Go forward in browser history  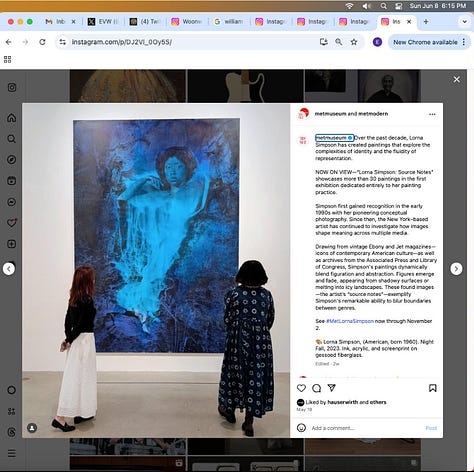(x=25, y=42)
